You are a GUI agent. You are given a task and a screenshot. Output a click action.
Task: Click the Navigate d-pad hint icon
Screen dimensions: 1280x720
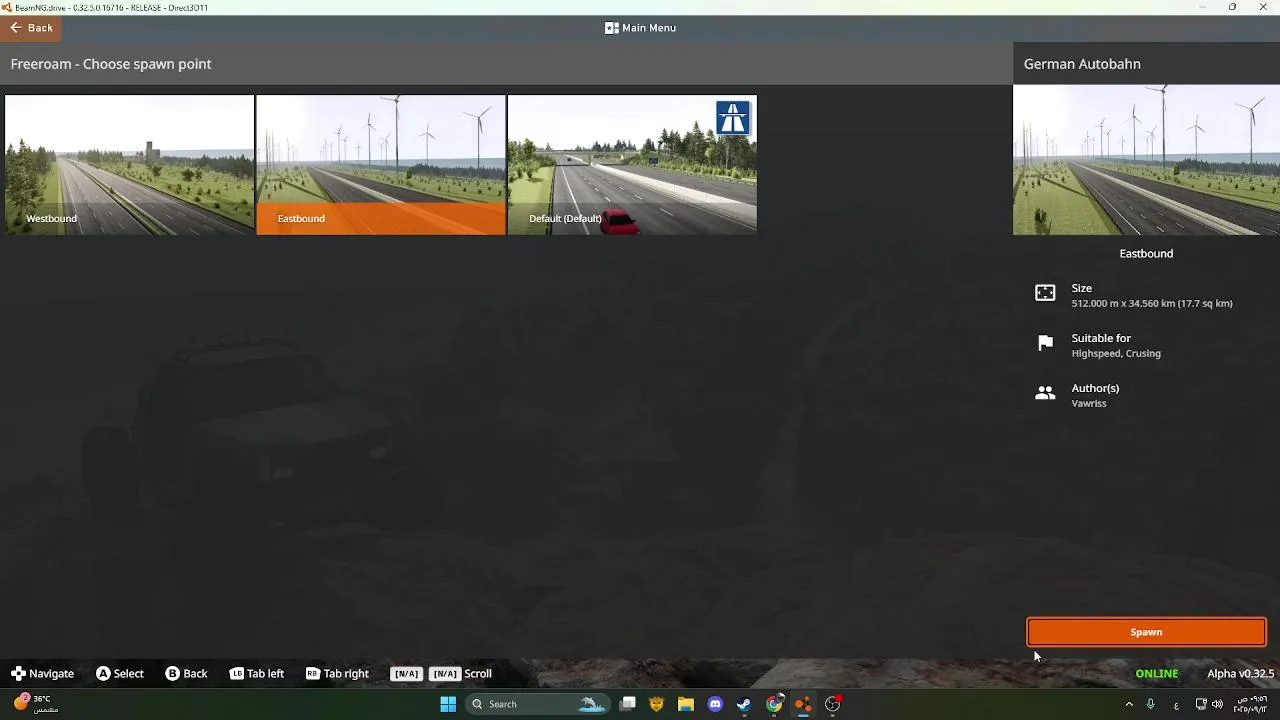pyautogui.click(x=18, y=674)
